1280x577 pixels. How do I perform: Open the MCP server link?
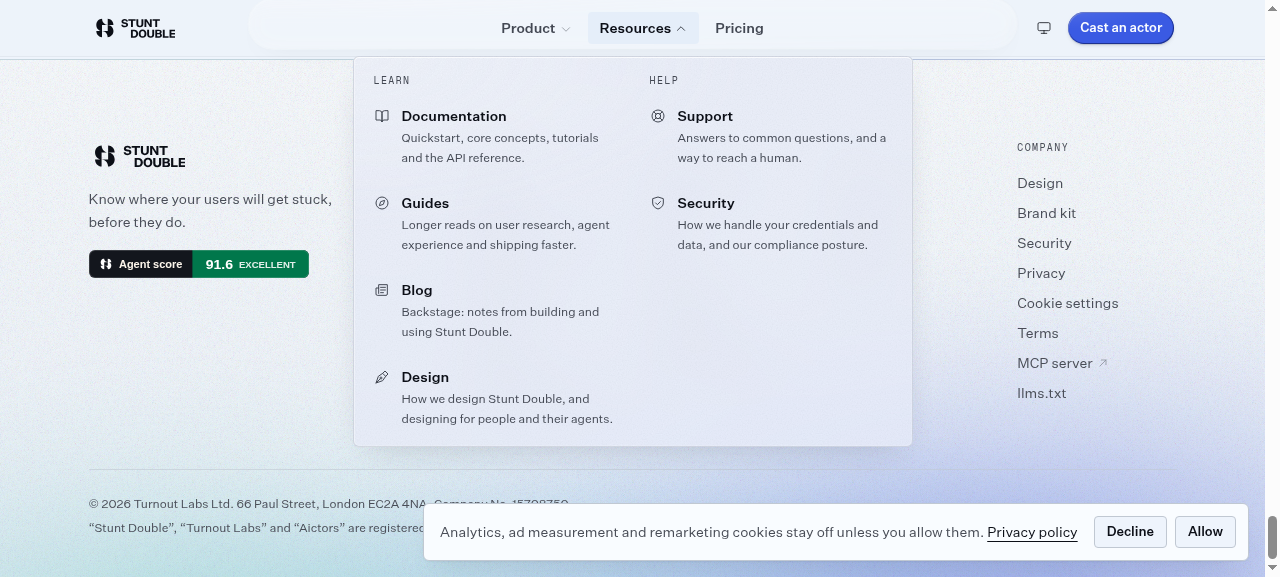(1062, 363)
